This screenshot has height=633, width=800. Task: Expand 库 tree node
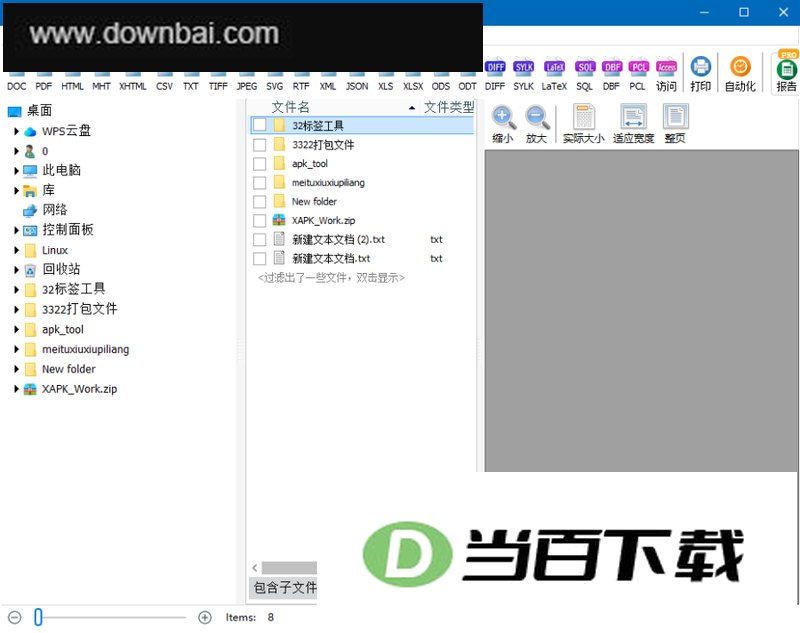point(16,190)
